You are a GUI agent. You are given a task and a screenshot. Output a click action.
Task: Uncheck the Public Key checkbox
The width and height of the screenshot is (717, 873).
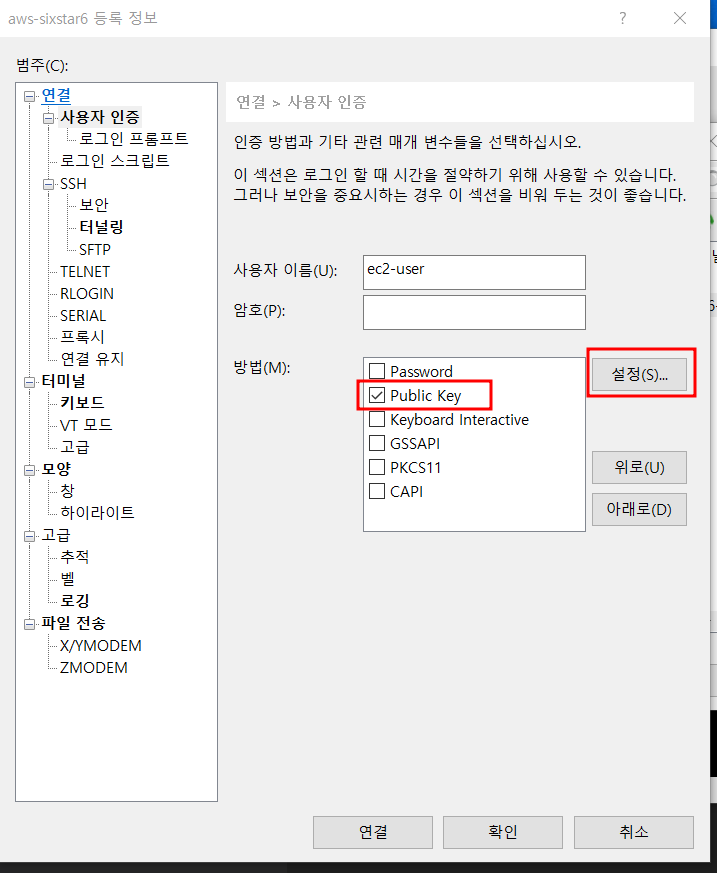tap(377, 395)
